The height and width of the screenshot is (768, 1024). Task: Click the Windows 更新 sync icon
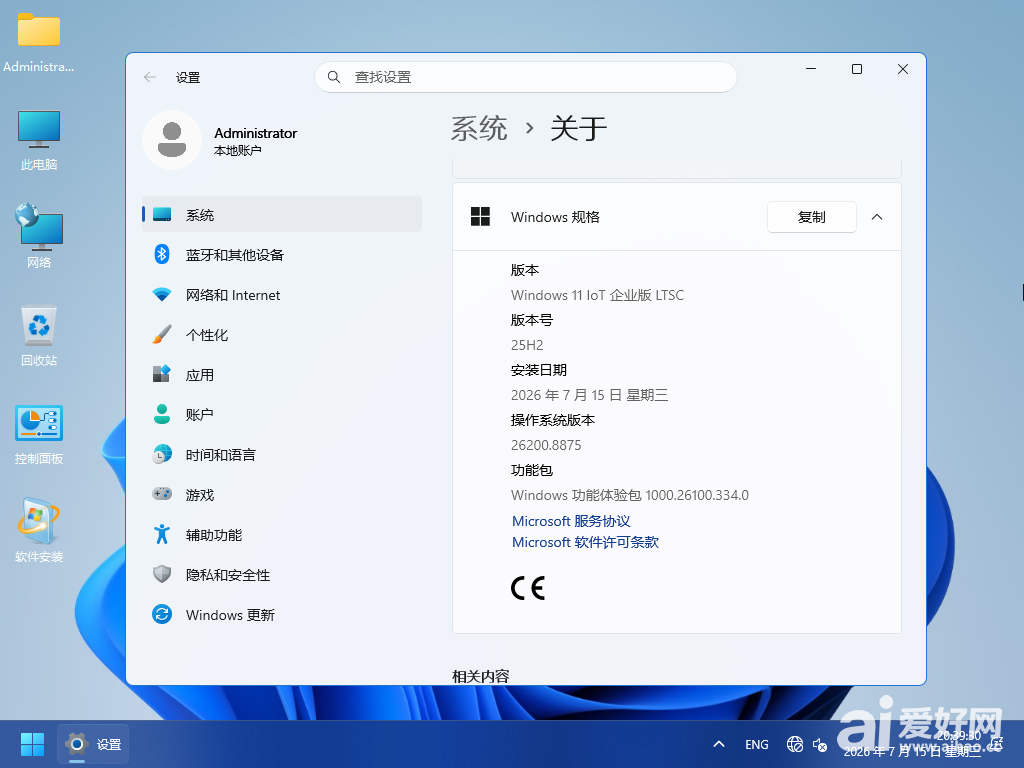tap(162, 615)
